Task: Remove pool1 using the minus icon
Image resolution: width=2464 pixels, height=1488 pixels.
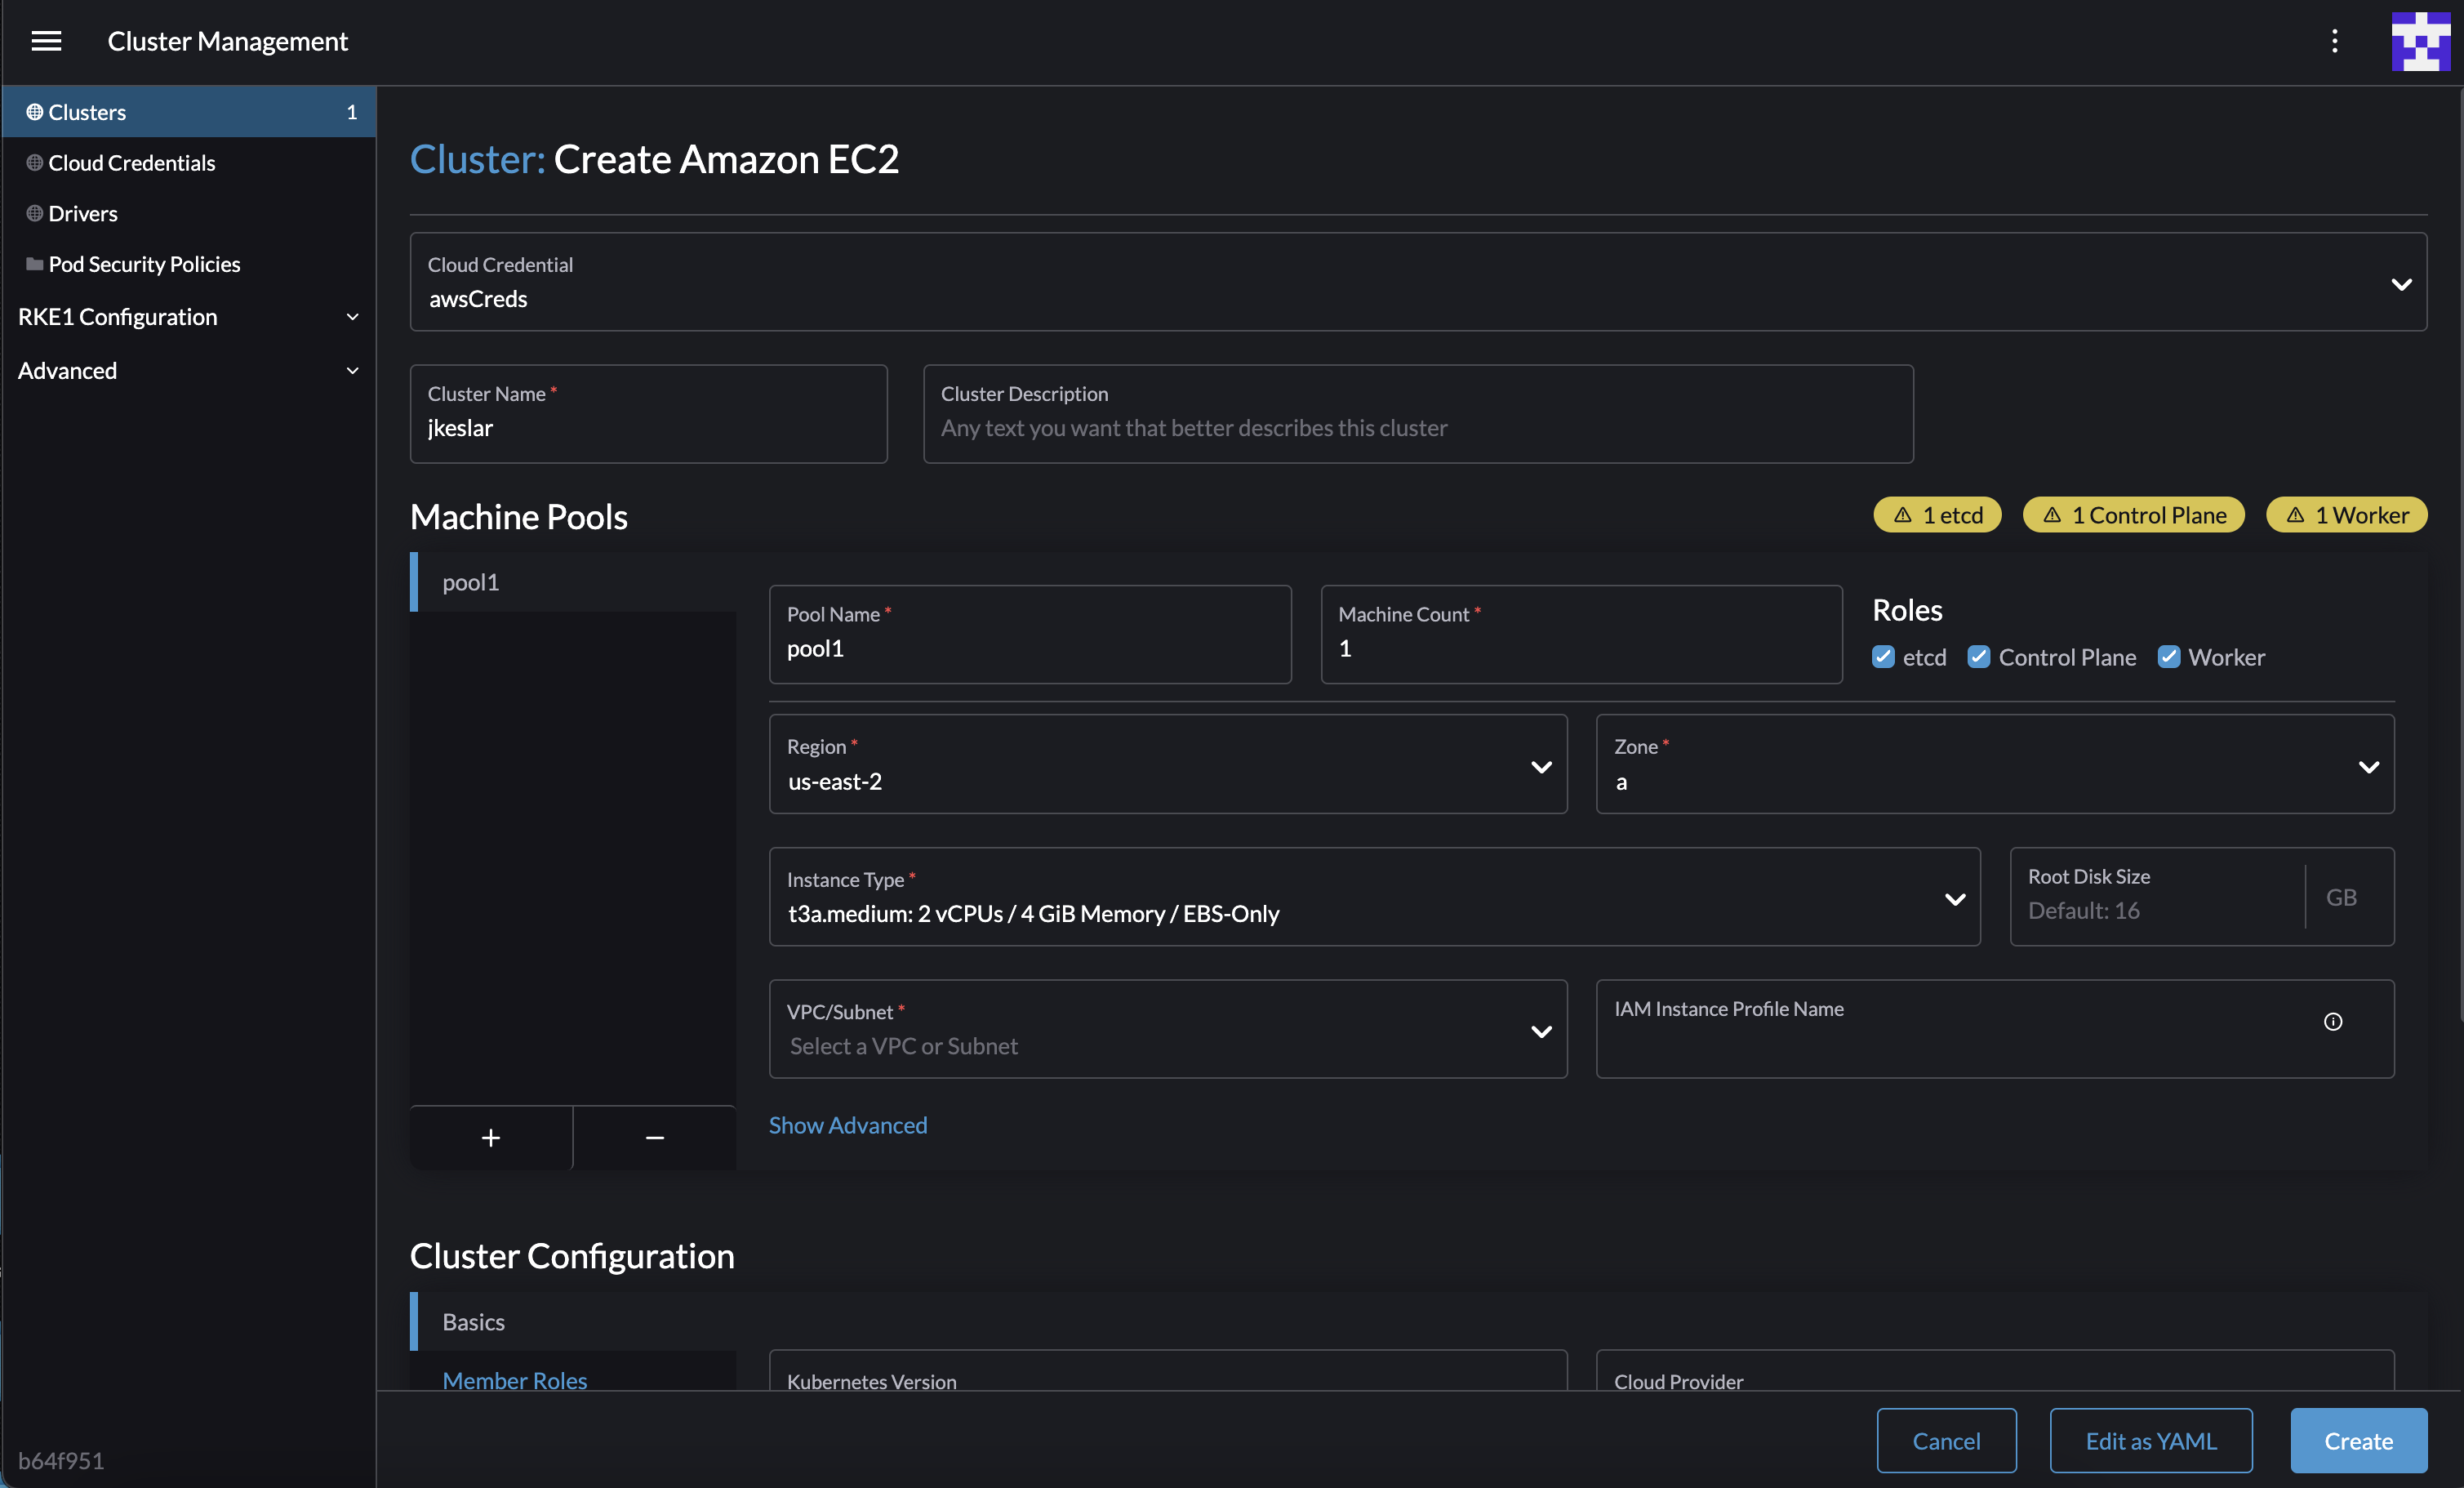Action: pyautogui.click(x=655, y=1137)
